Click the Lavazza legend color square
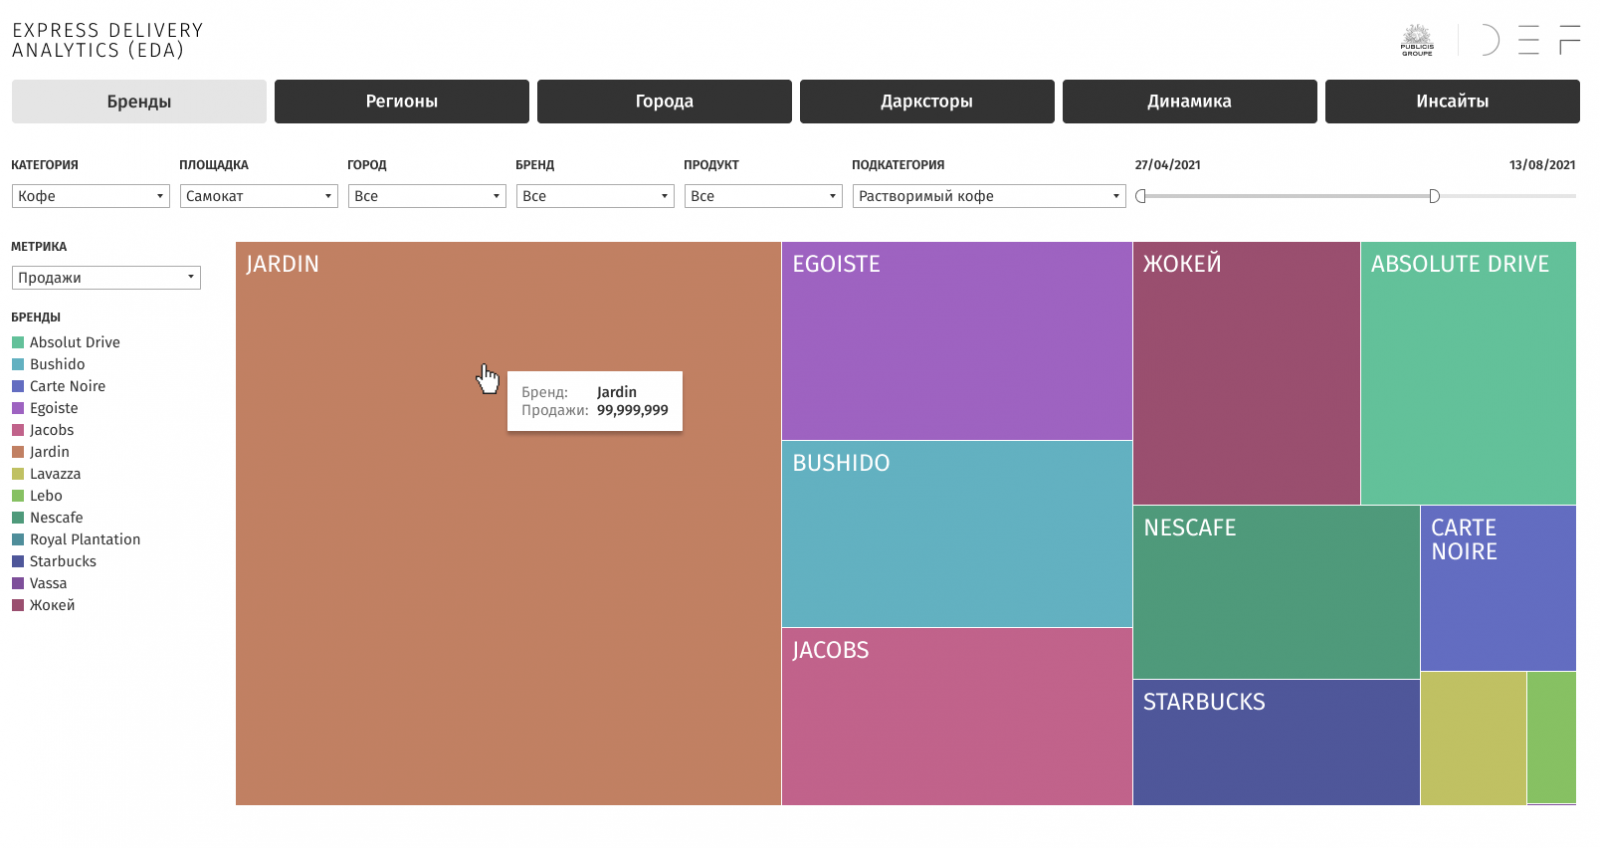The image size is (1600, 848). point(18,474)
